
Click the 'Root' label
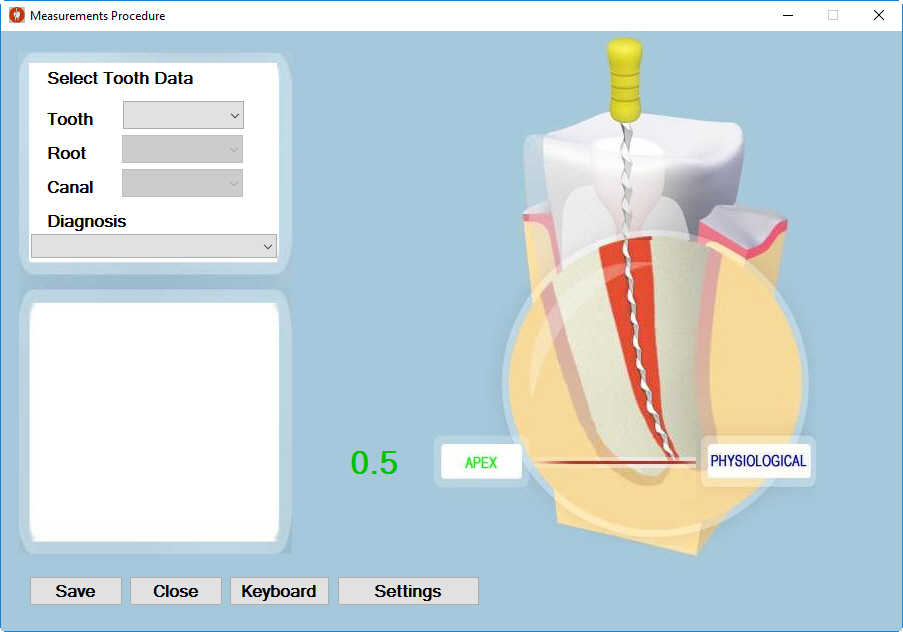(x=67, y=153)
